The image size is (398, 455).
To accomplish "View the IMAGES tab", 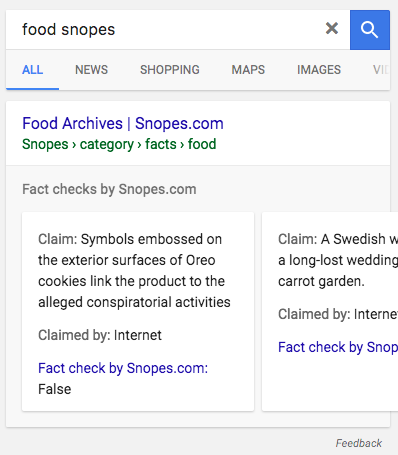I will click(319, 70).
